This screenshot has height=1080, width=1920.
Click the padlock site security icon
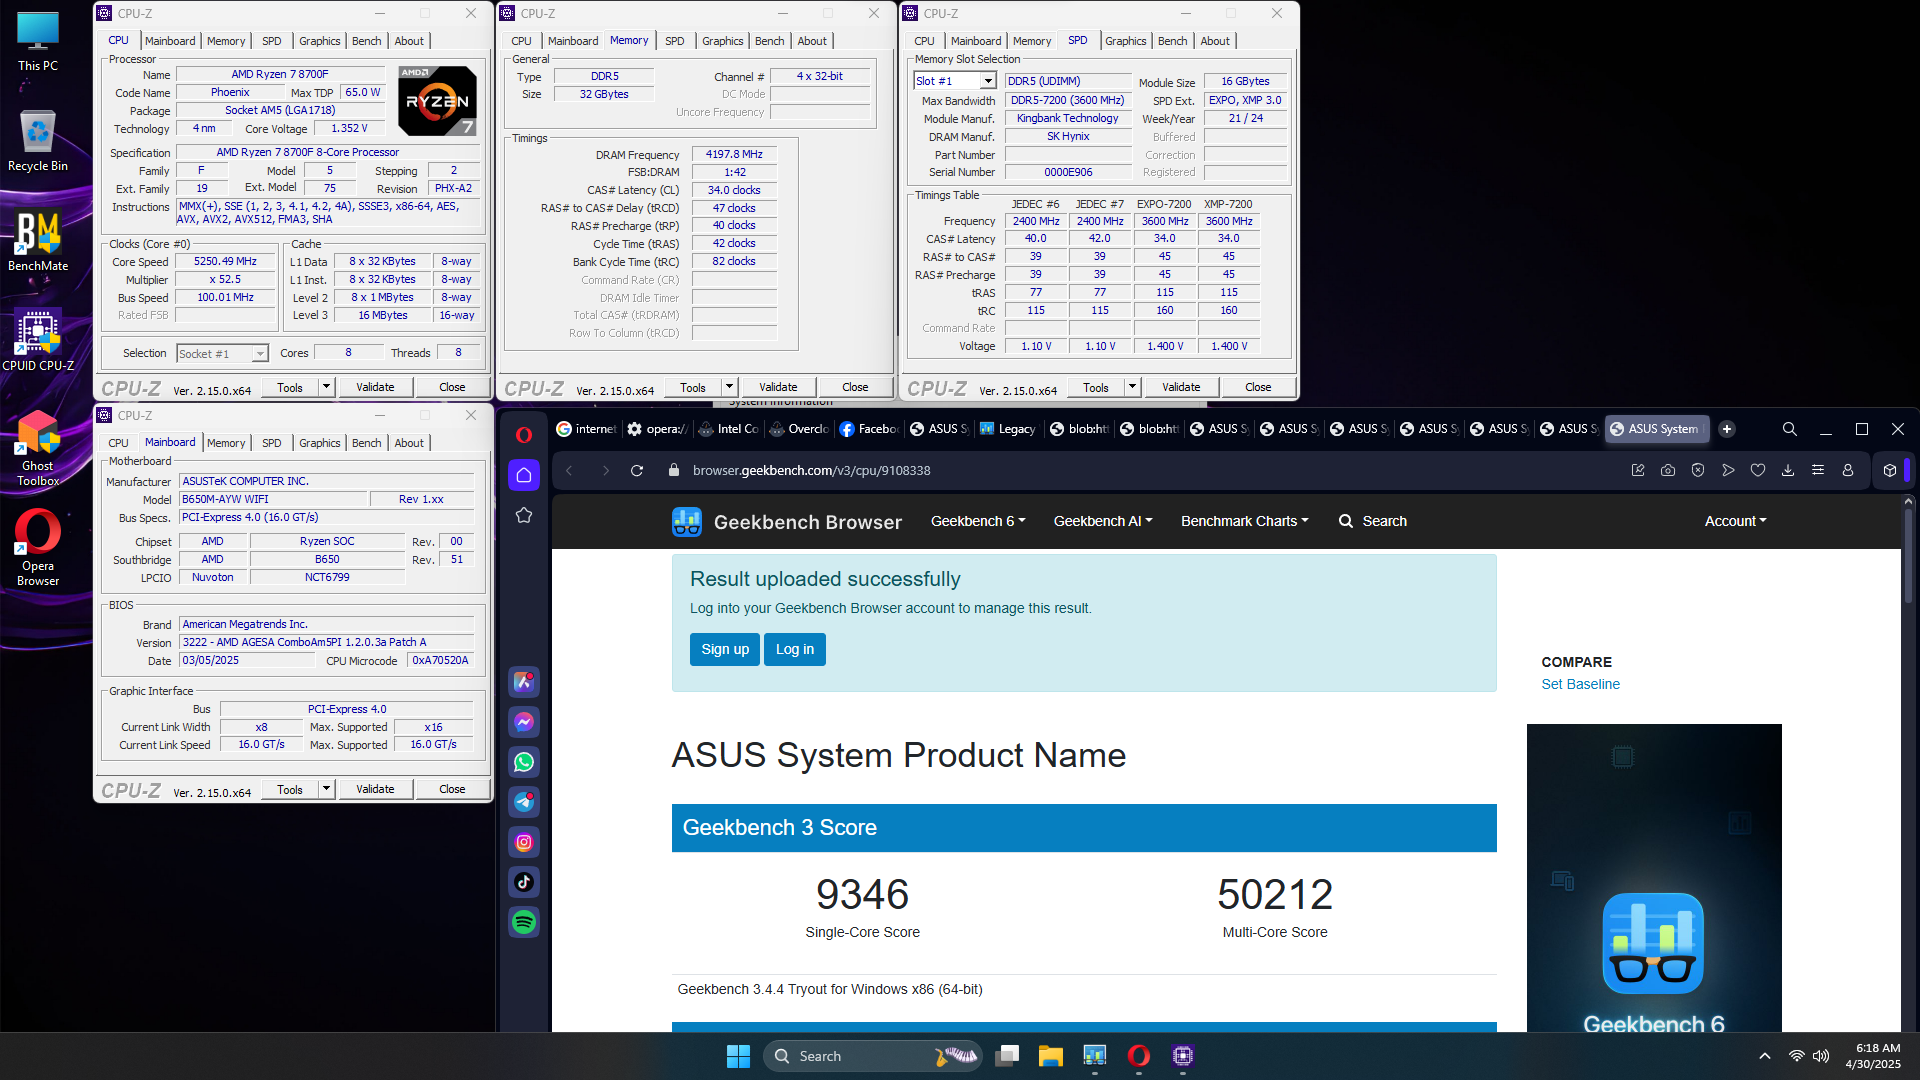[x=673, y=470]
